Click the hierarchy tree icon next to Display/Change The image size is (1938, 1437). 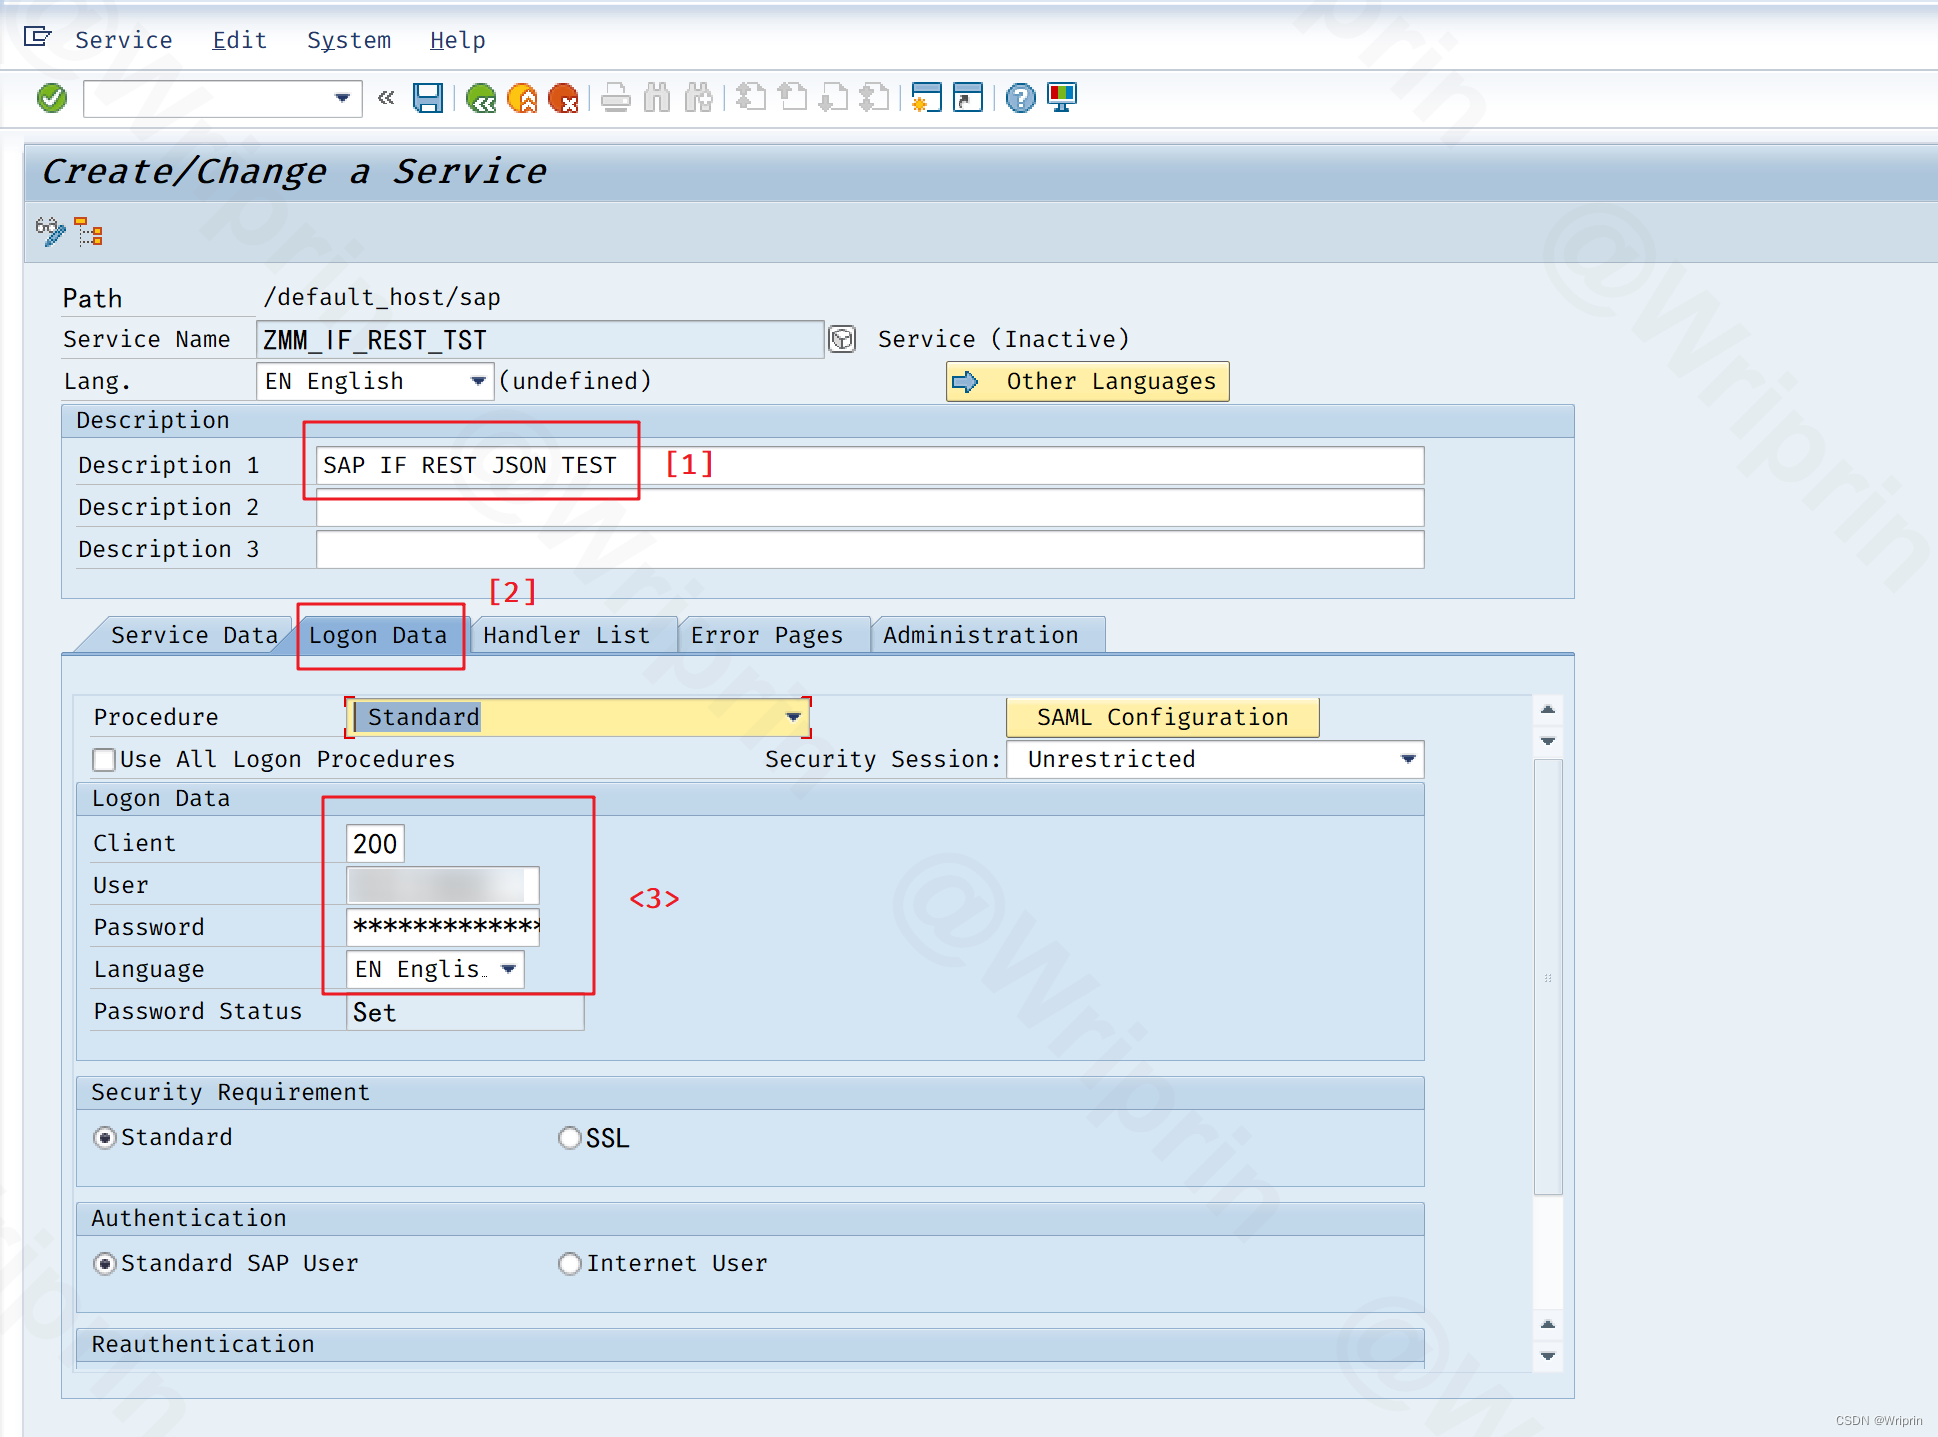90,231
